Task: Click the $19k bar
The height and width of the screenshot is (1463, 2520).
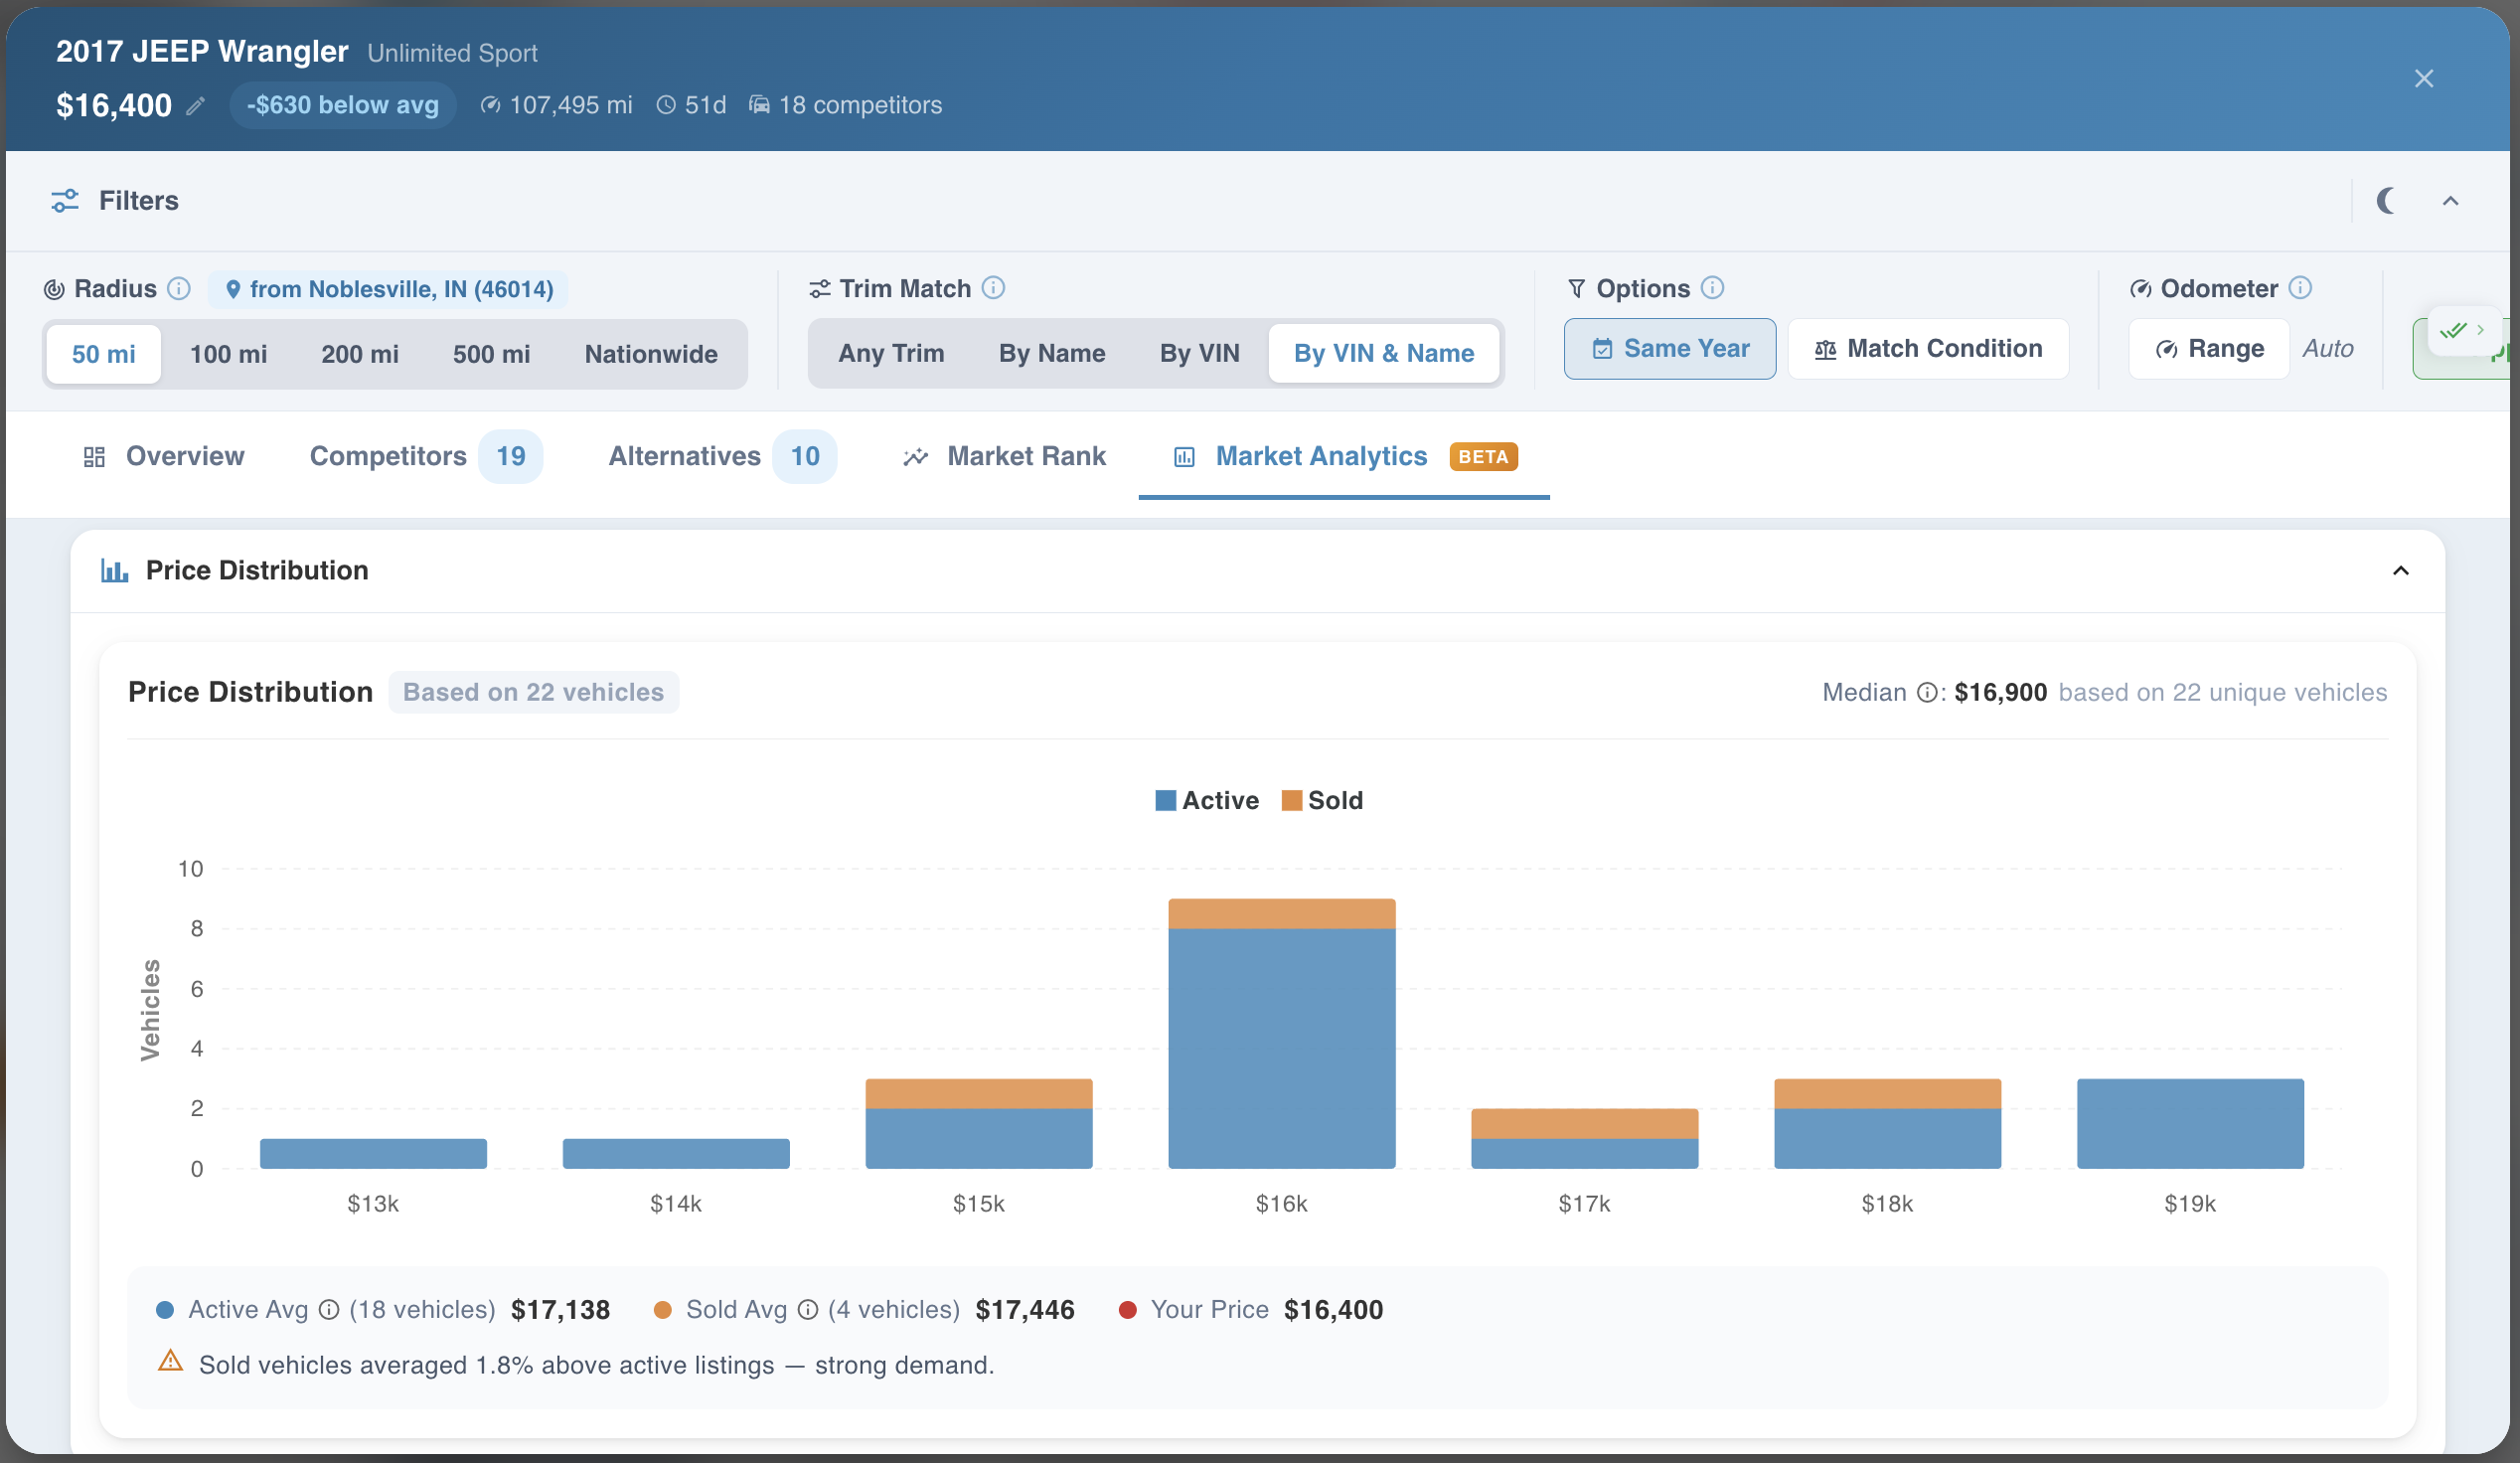Action: tap(2190, 1124)
